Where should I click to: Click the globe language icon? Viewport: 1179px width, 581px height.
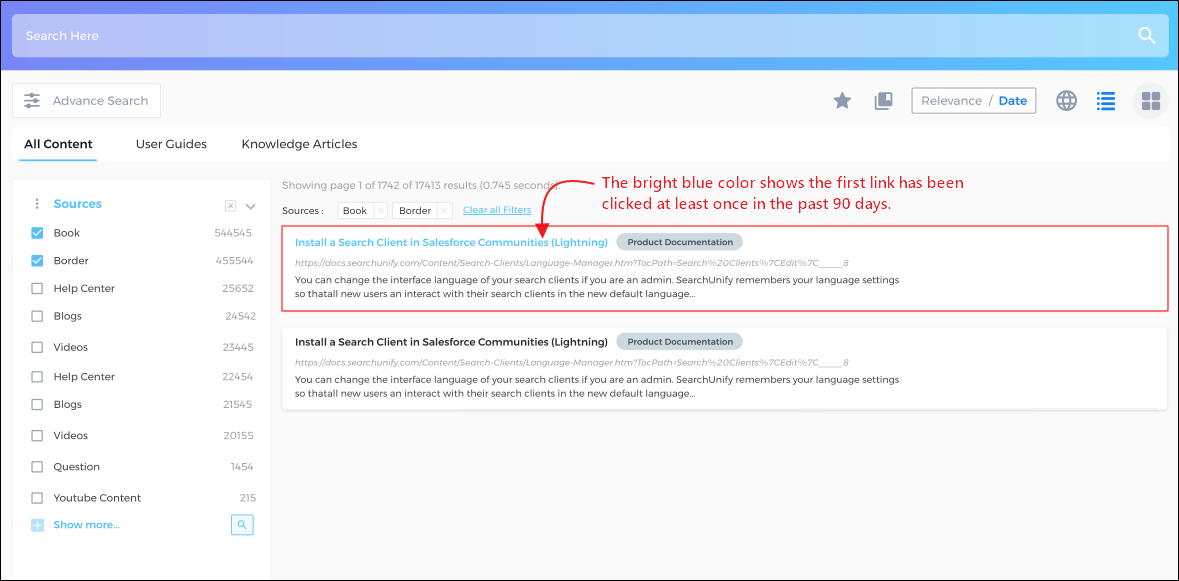(1067, 100)
